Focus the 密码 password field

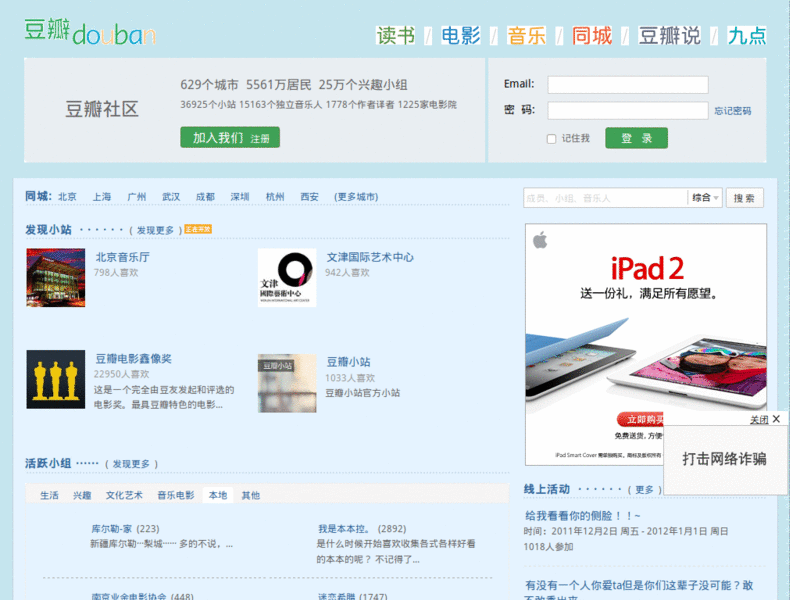(628, 110)
